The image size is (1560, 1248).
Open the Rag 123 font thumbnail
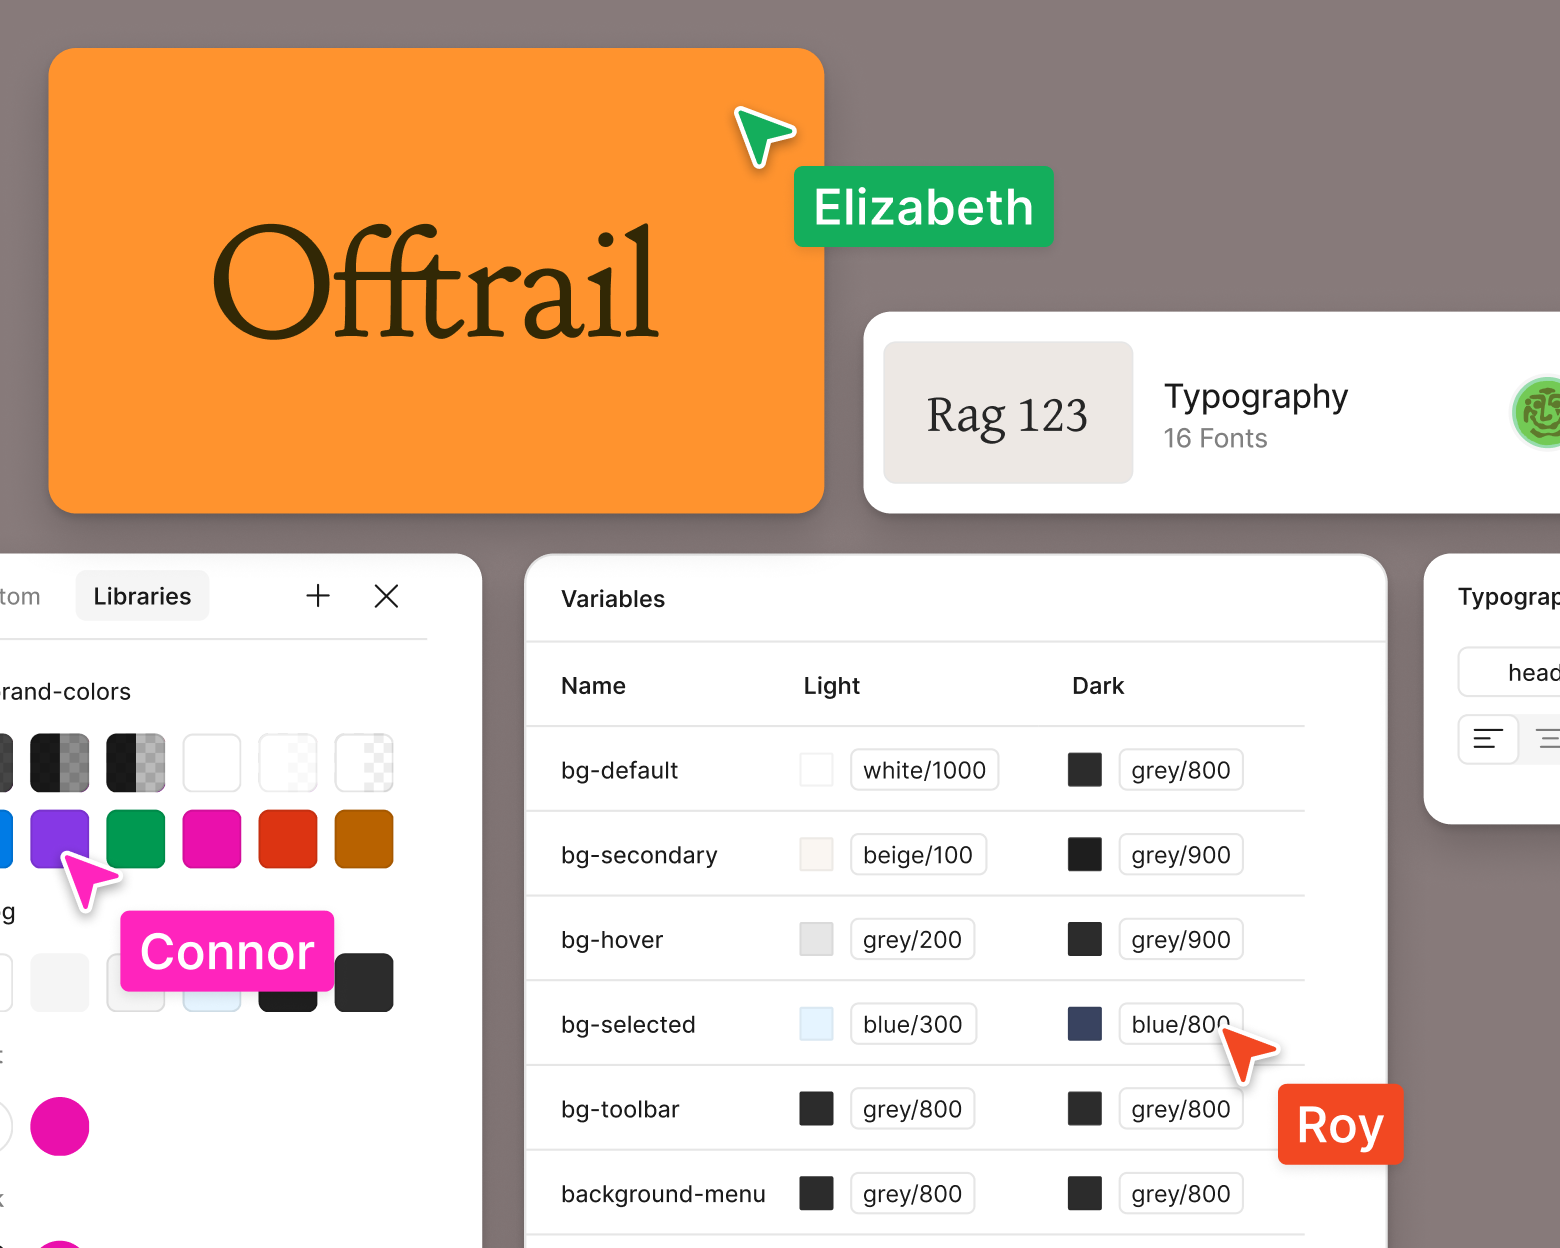click(x=1008, y=413)
